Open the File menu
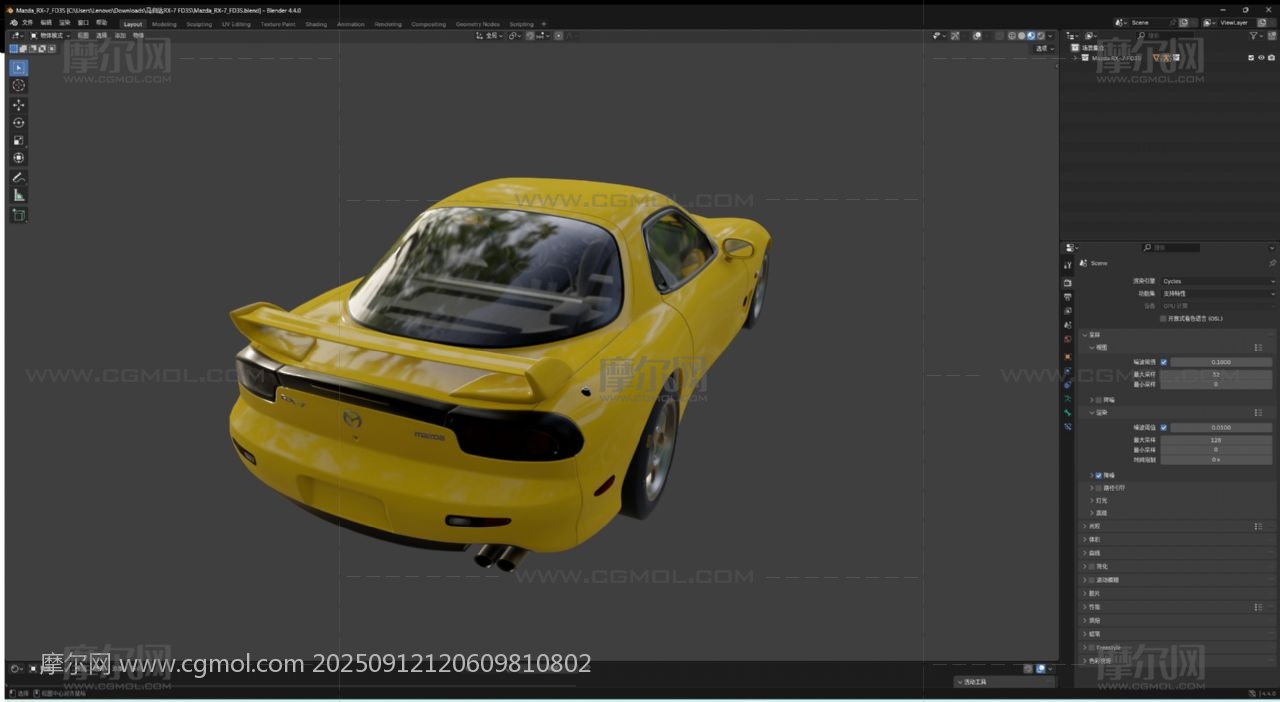 pos(27,23)
